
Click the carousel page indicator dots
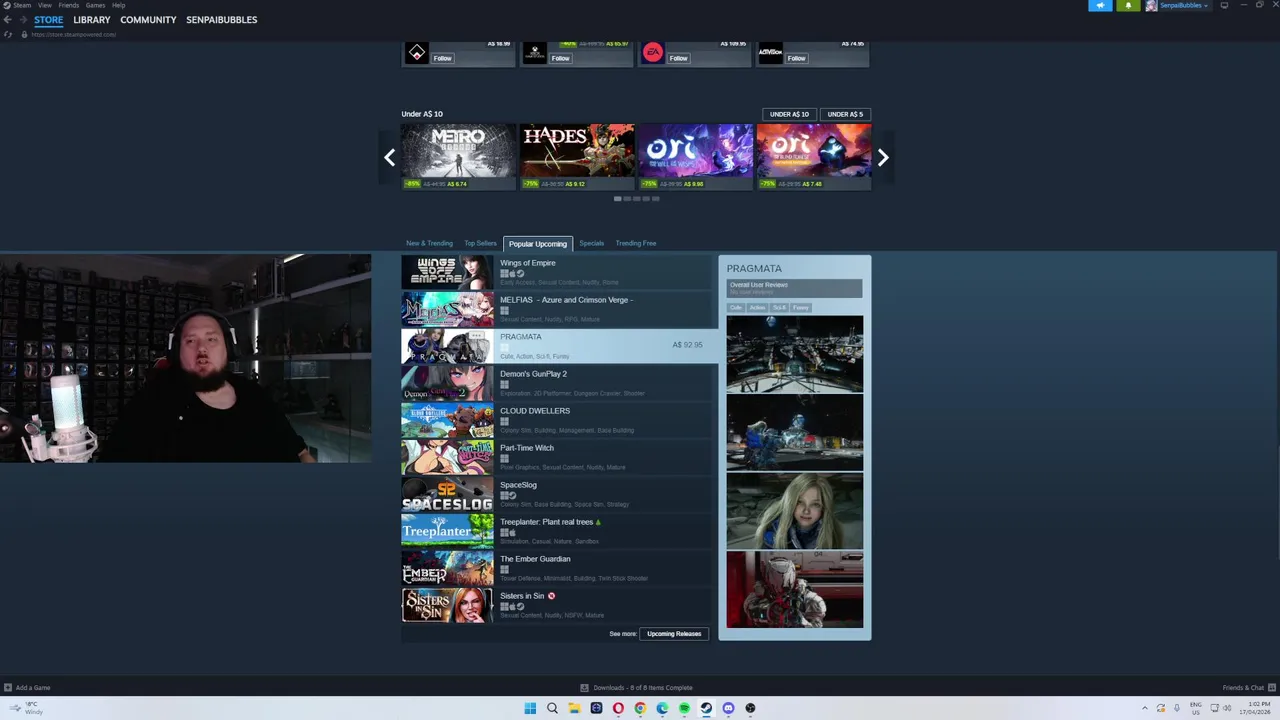pyautogui.click(x=636, y=198)
